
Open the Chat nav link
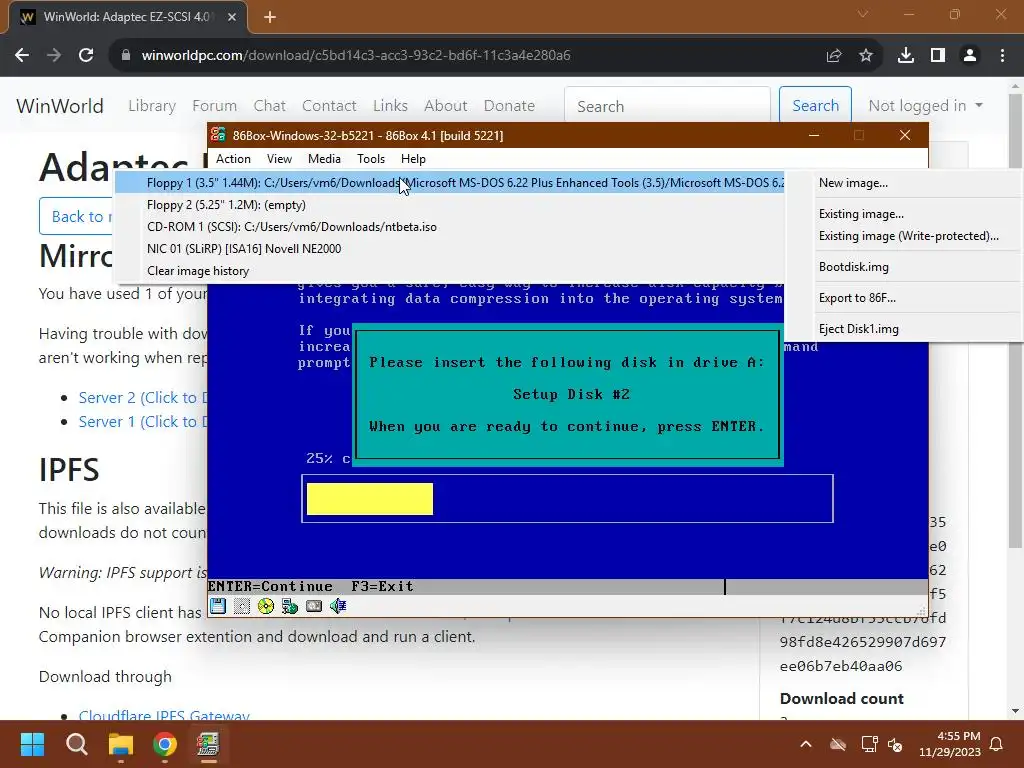pyautogui.click(x=270, y=106)
